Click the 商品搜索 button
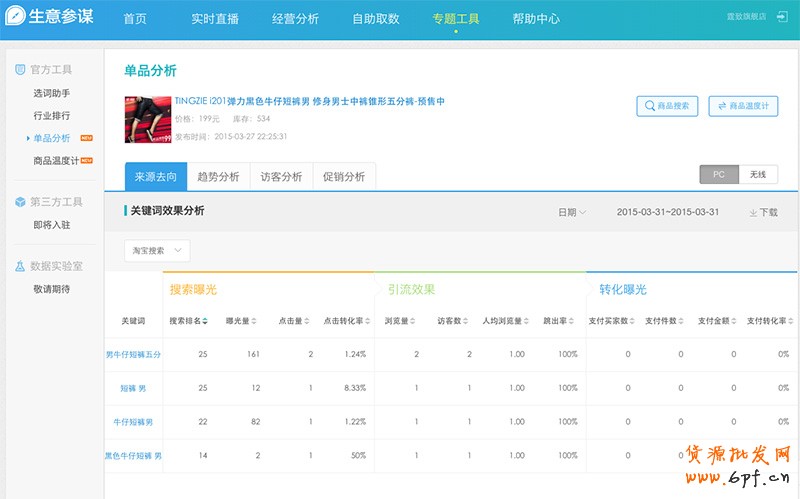Viewport: 800px width, 499px height. [x=667, y=106]
